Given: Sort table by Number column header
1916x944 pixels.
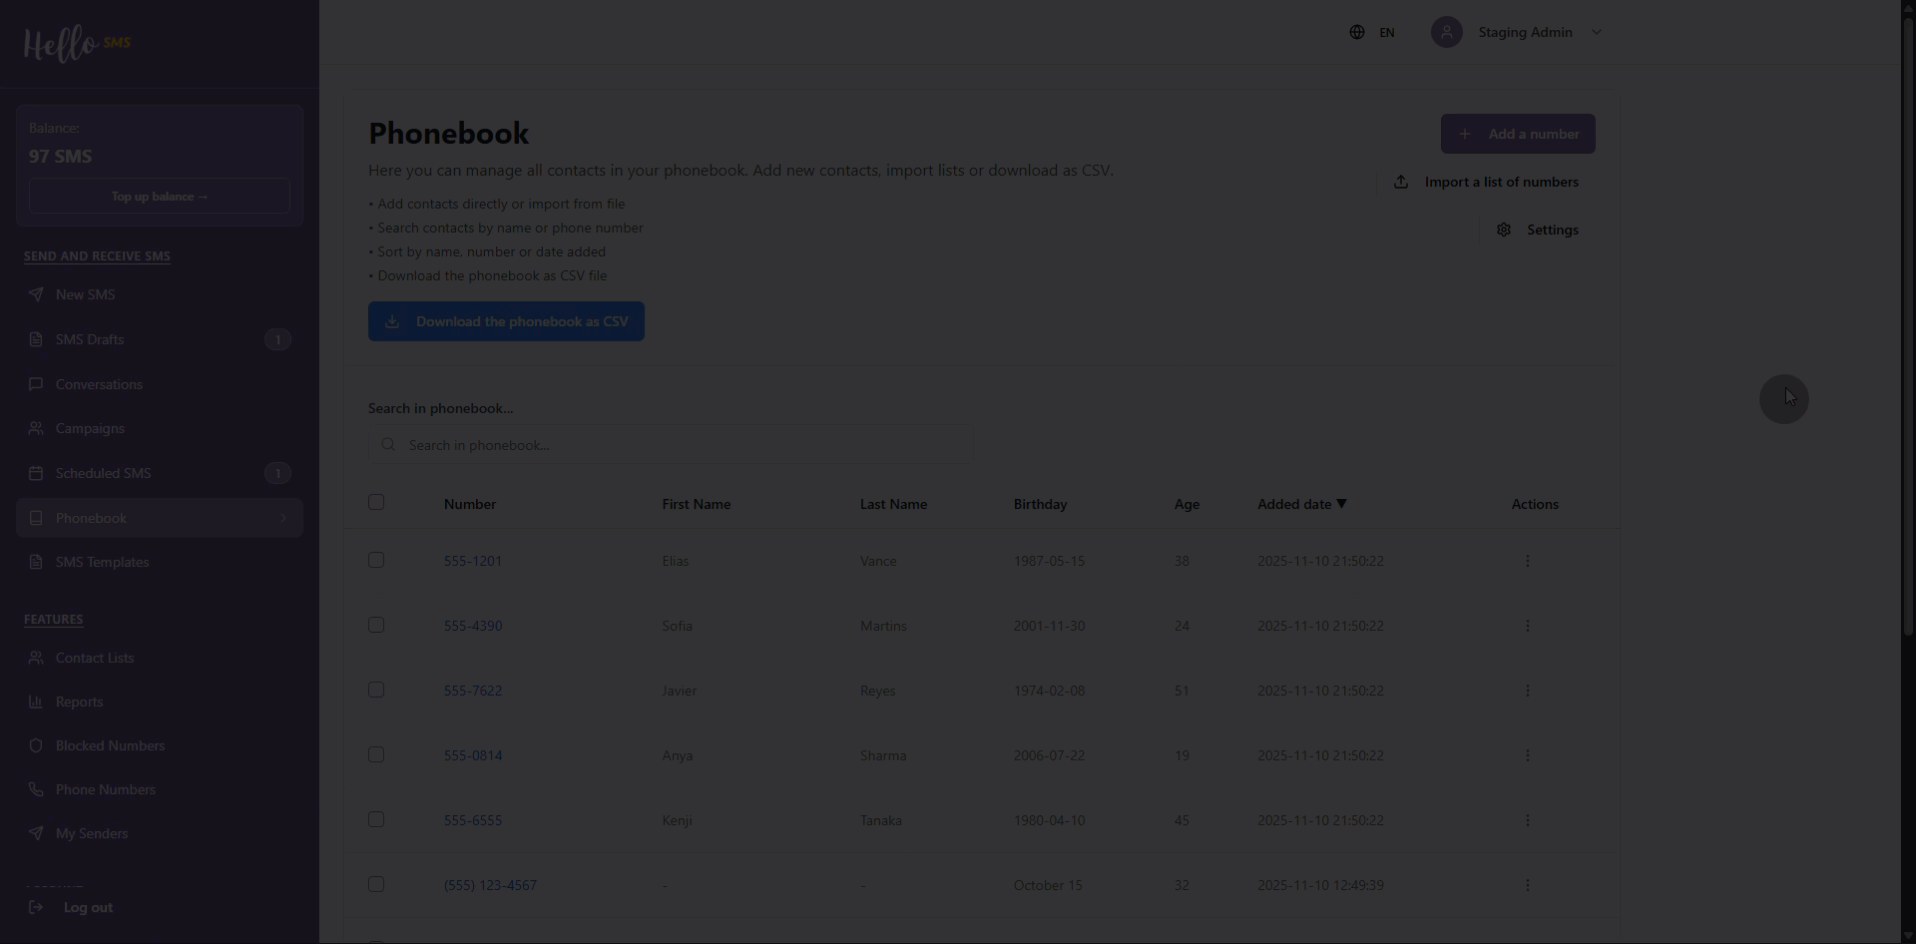Looking at the screenshot, I should pyautogui.click(x=470, y=504).
